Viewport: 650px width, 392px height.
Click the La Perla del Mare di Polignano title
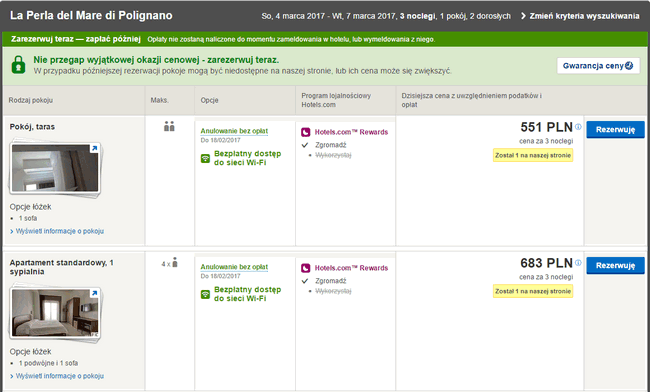coord(91,15)
